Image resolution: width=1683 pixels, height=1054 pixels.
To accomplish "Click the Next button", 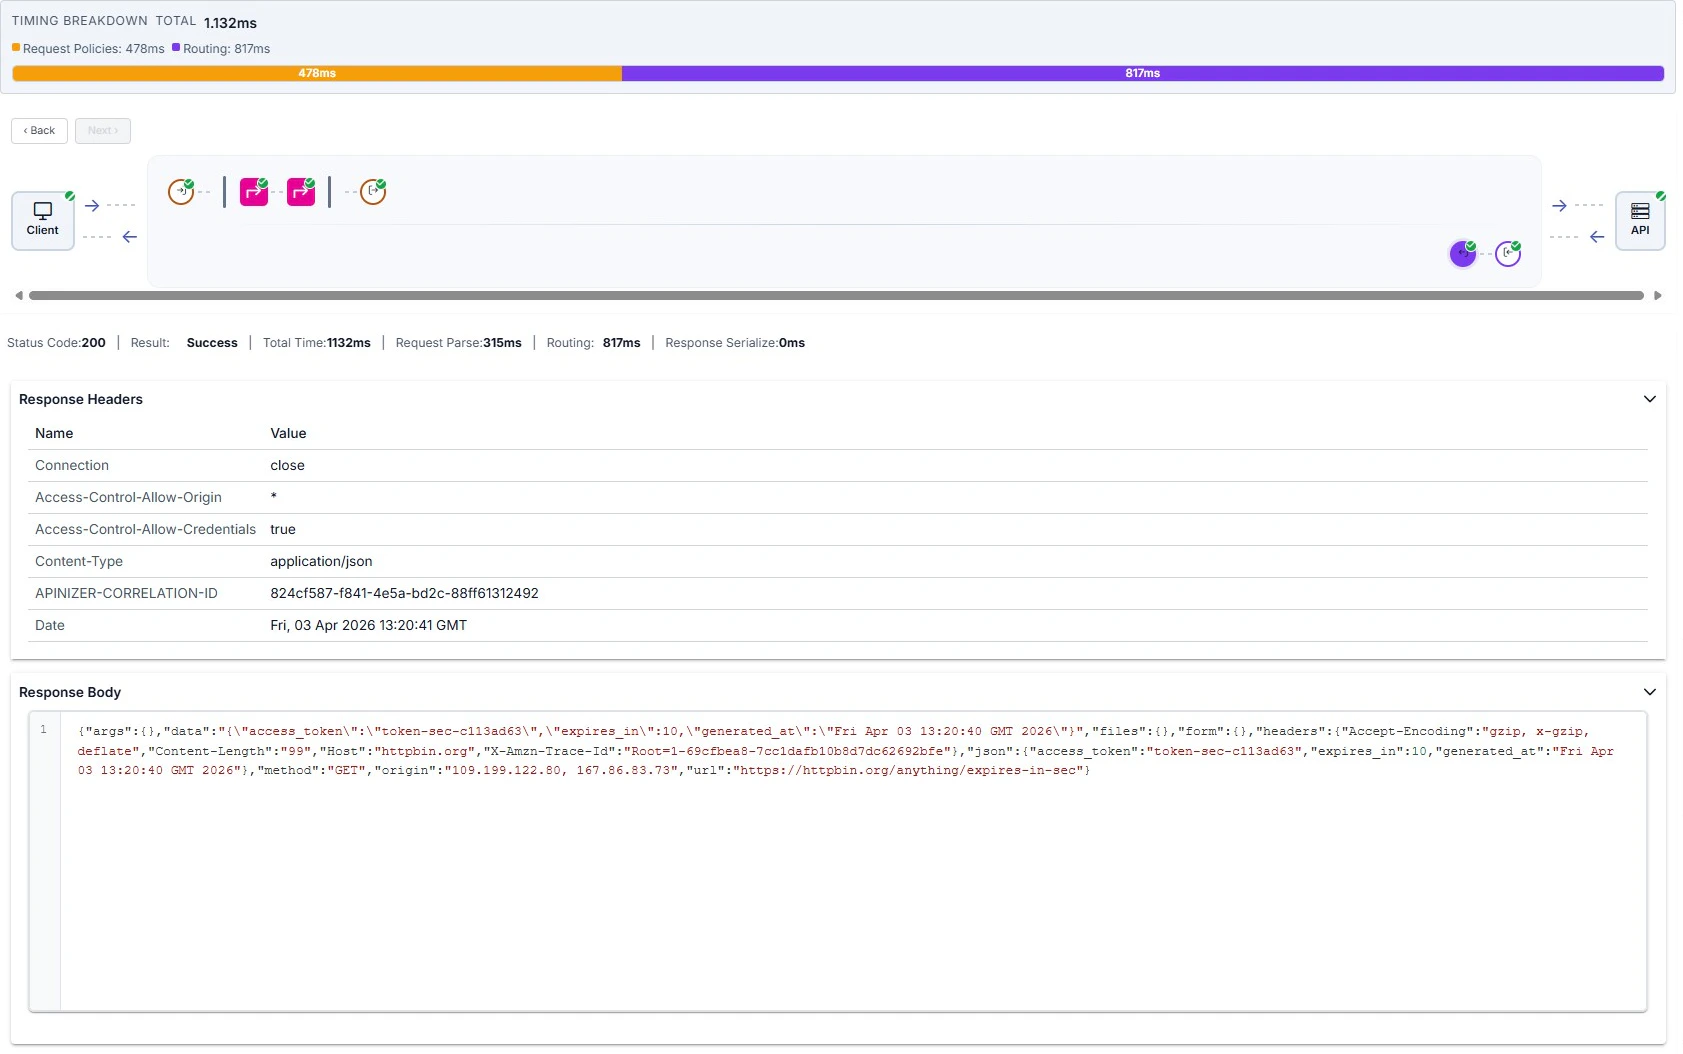I will coord(102,130).
